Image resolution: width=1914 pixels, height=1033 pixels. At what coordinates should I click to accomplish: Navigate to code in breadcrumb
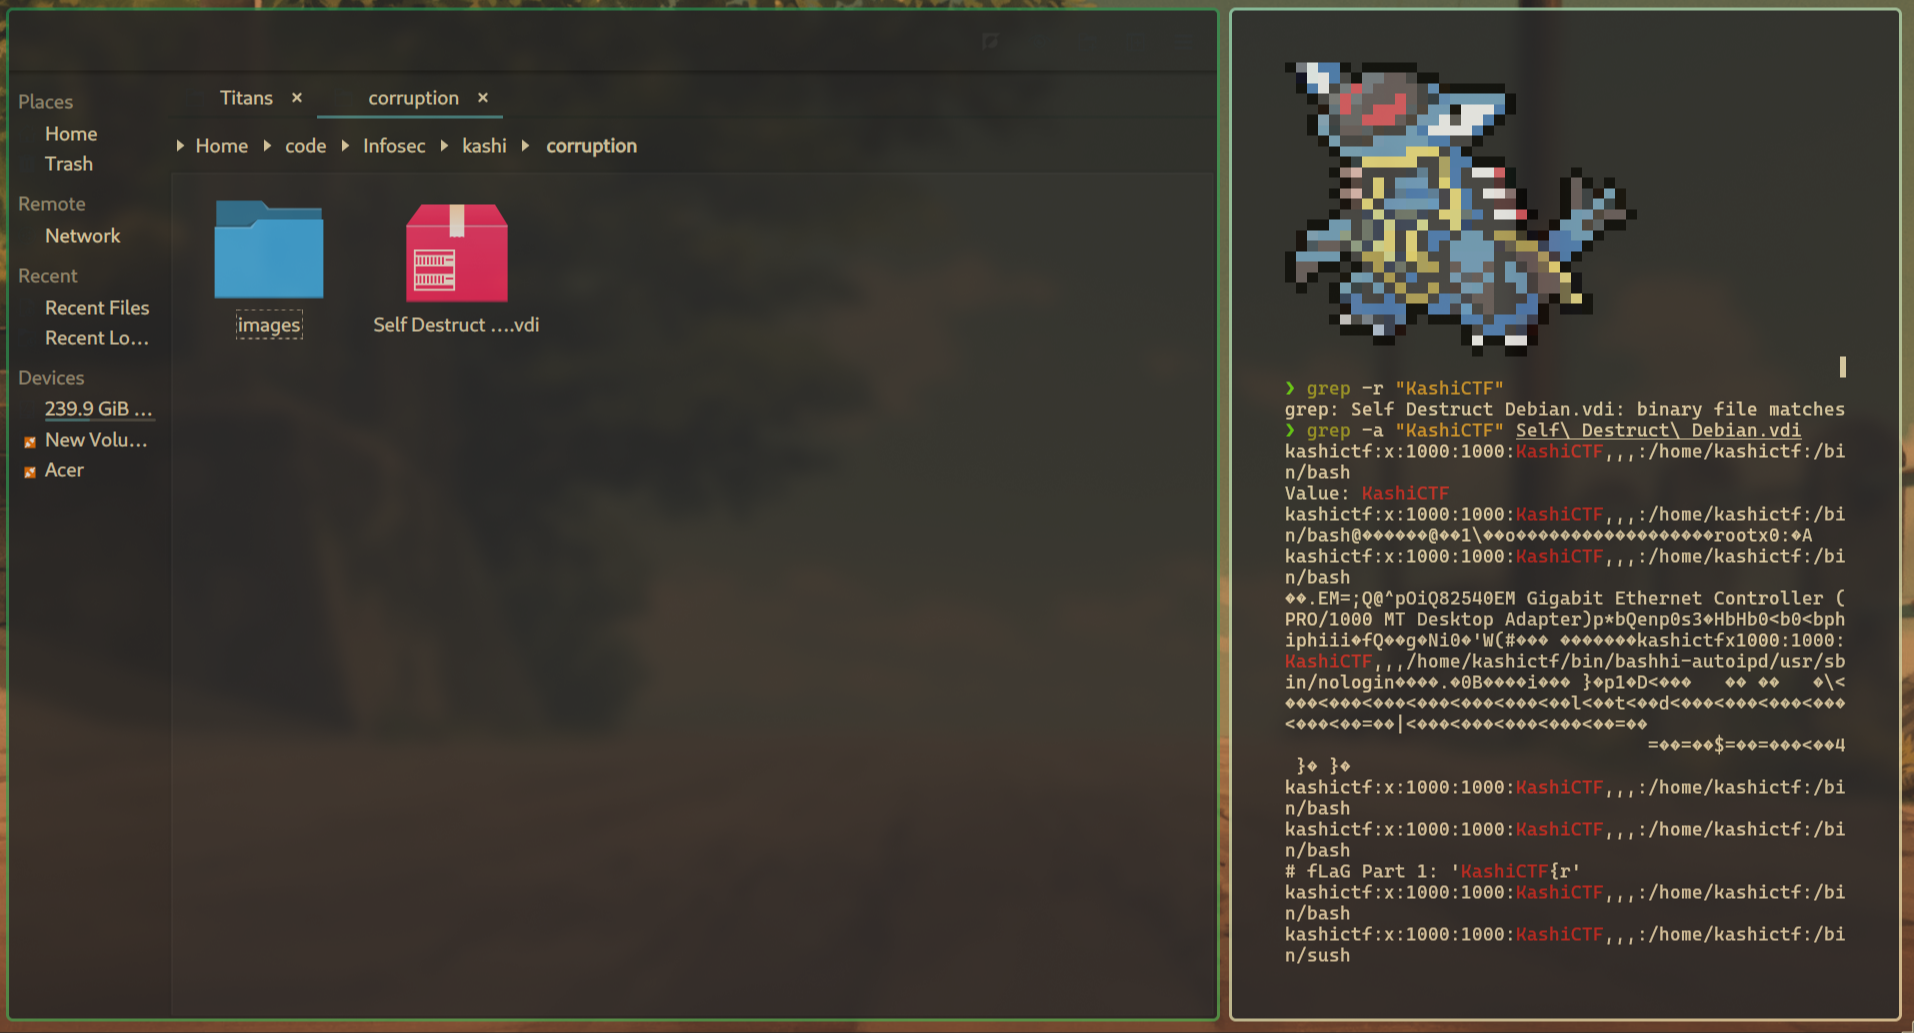point(305,146)
